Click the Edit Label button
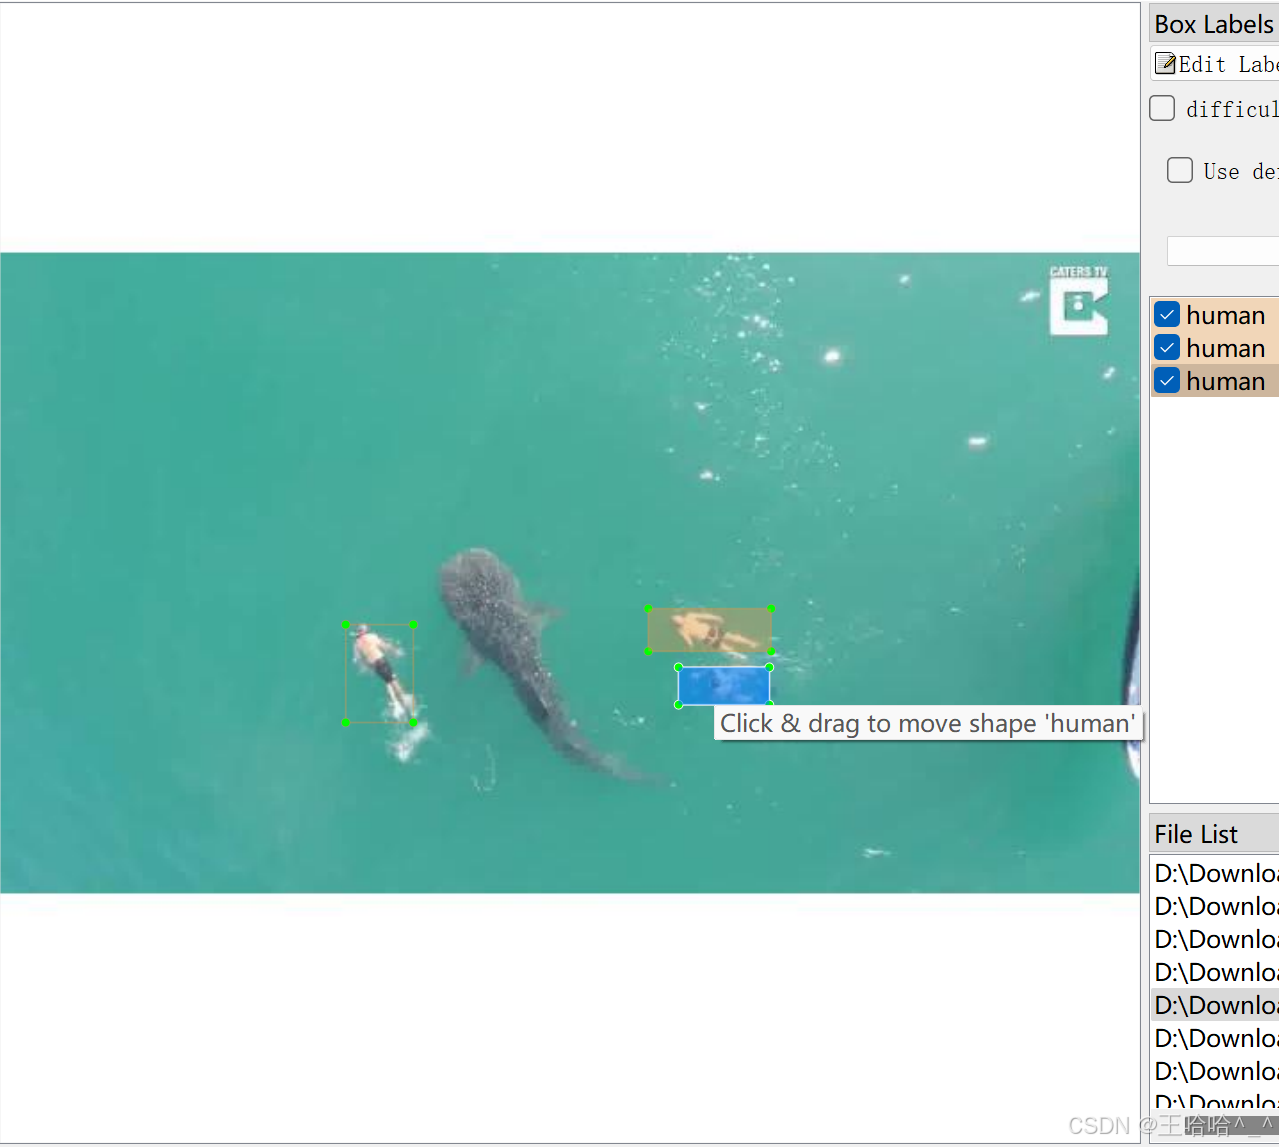This screenshot has width=1279, height=1147. [1215, 64]
